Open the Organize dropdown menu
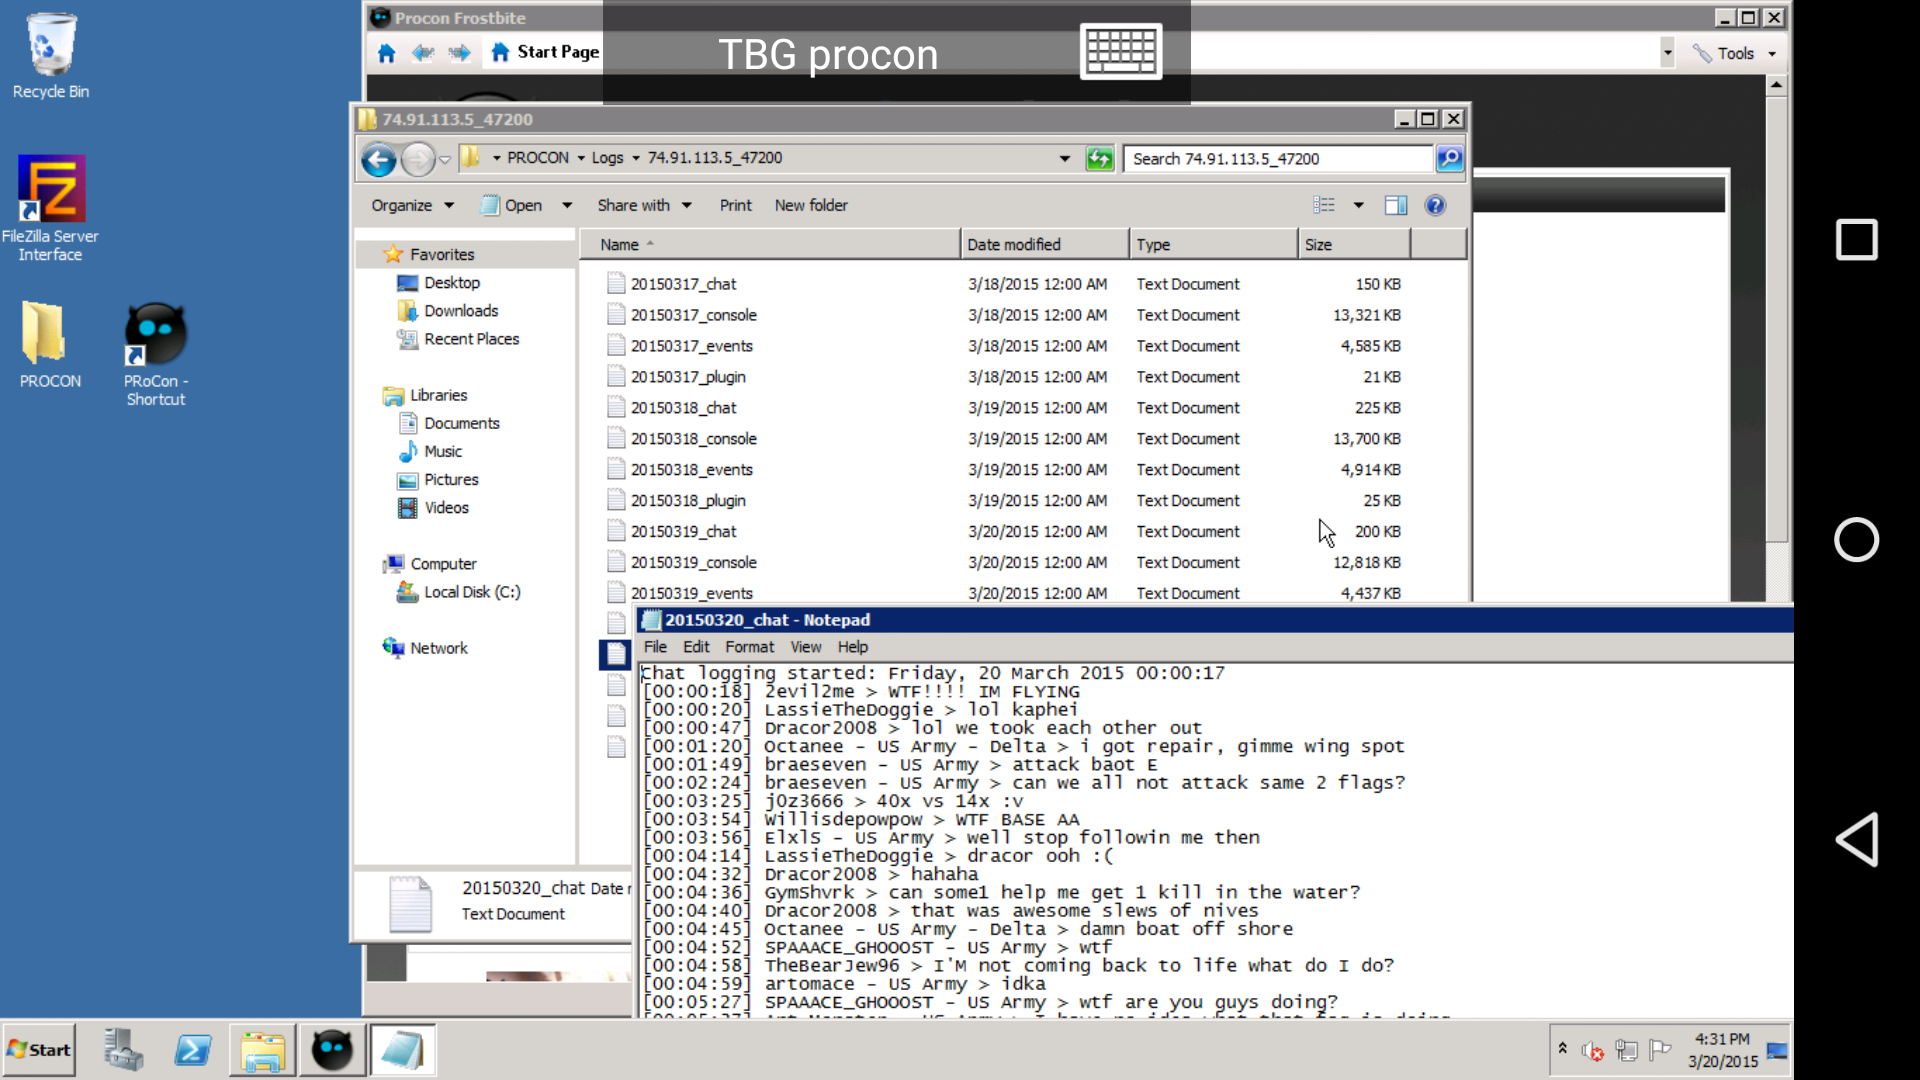Viewport: 1920px width, 1080px height. coord(412,205)
